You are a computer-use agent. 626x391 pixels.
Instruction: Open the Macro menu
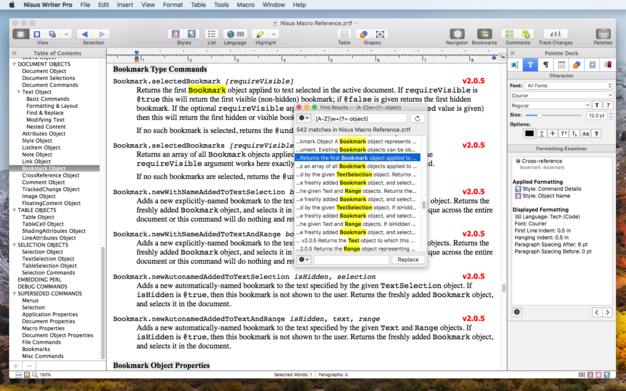pos(245,5)
